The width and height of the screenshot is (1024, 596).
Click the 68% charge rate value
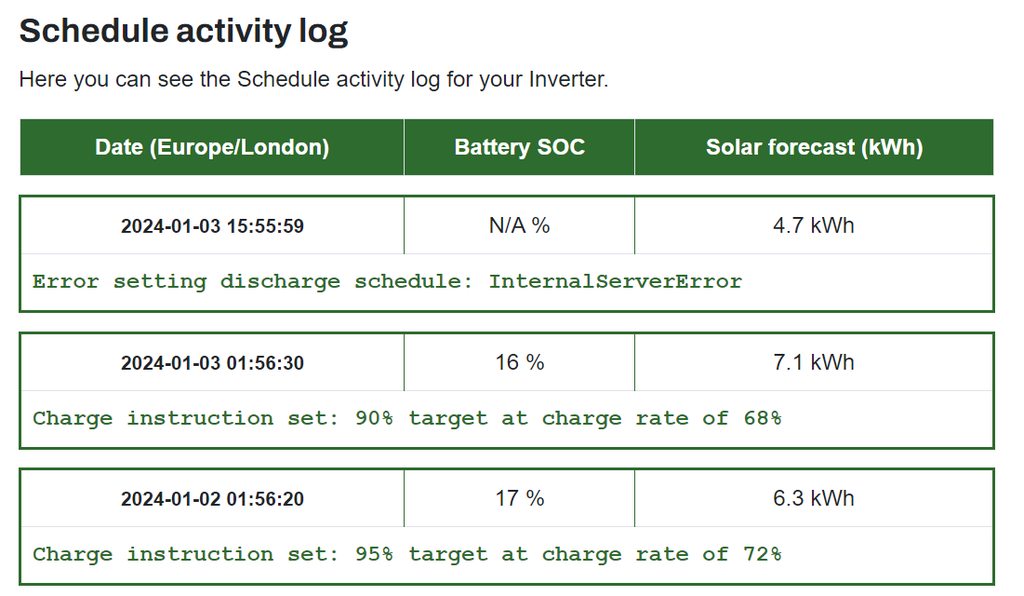coord(762,418)
